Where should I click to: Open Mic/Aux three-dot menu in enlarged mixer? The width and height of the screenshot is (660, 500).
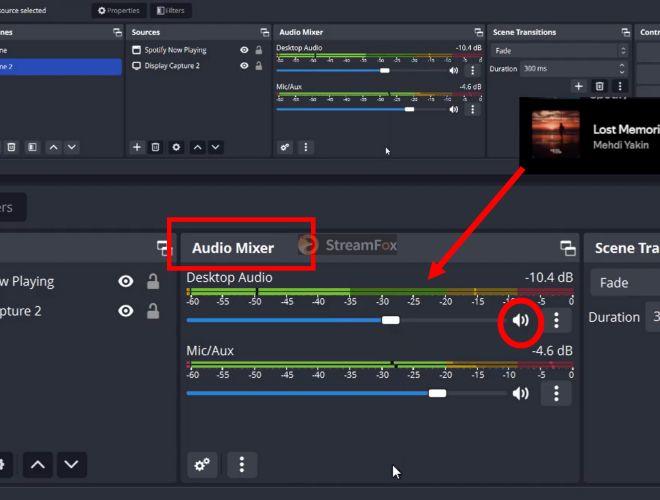556,394
